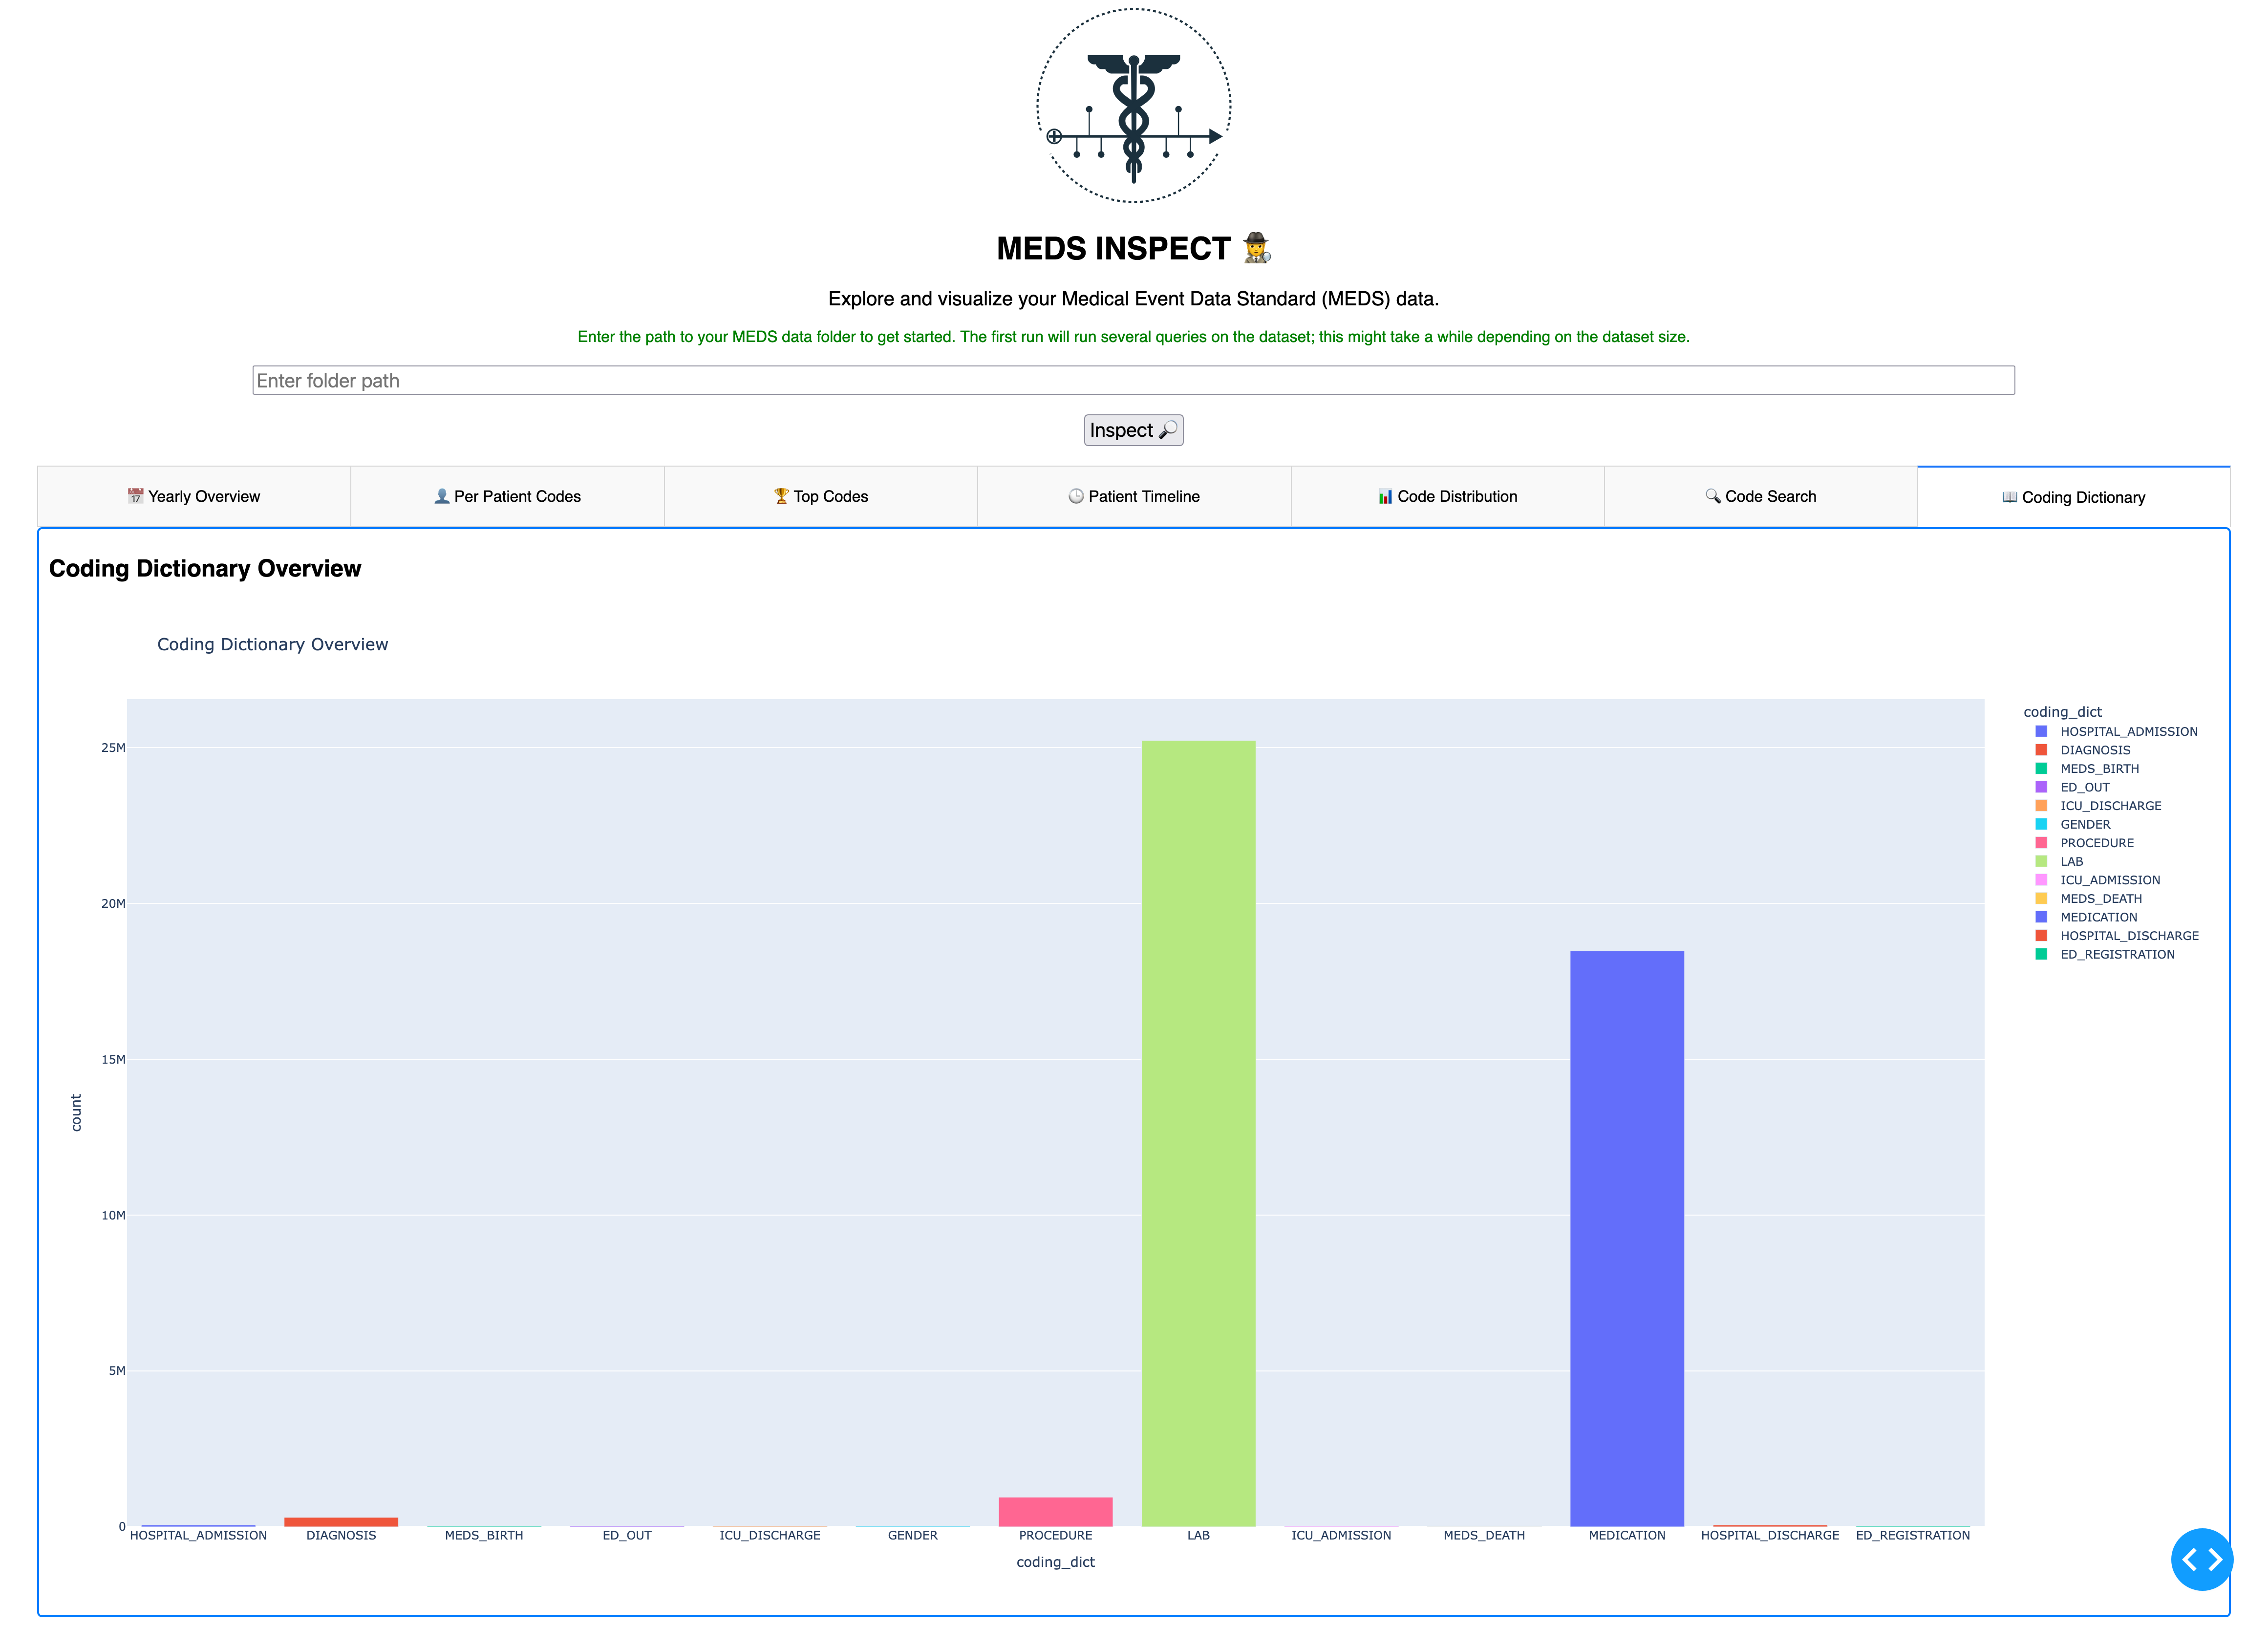
Task: Toggle ED_REGISTRATION legend entry
Action: pos(2117,954)
